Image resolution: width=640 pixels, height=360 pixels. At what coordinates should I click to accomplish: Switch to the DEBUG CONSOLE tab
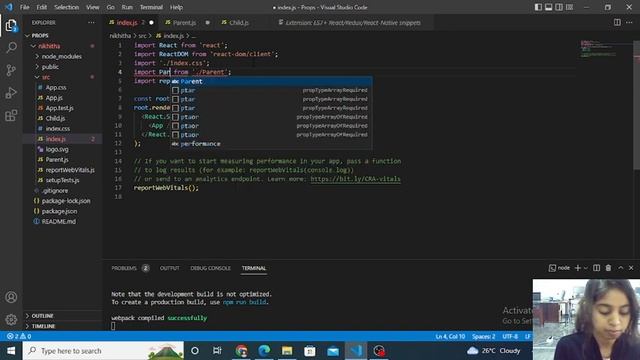[x=210, y=268]
